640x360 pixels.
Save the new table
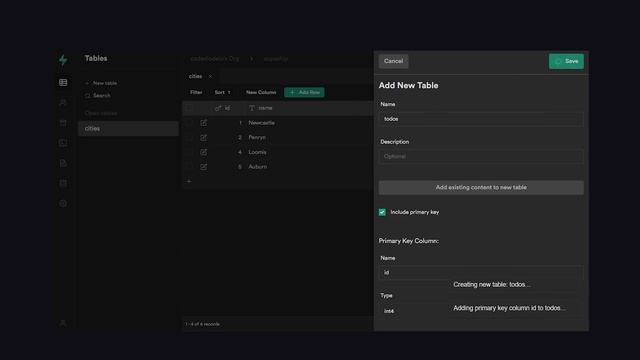click(566, 61)
